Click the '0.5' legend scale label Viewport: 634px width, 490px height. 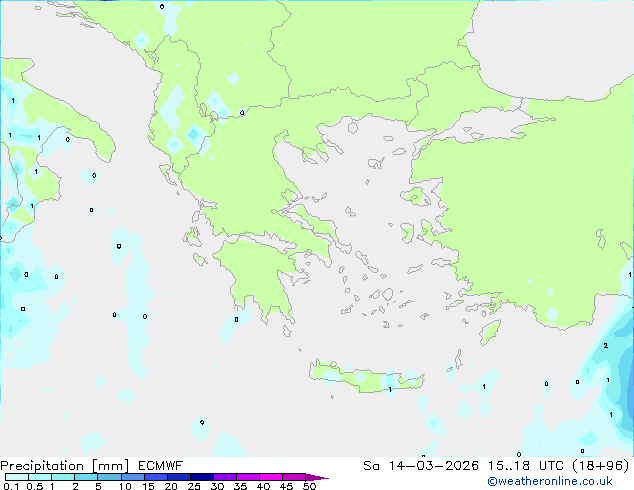35,486
